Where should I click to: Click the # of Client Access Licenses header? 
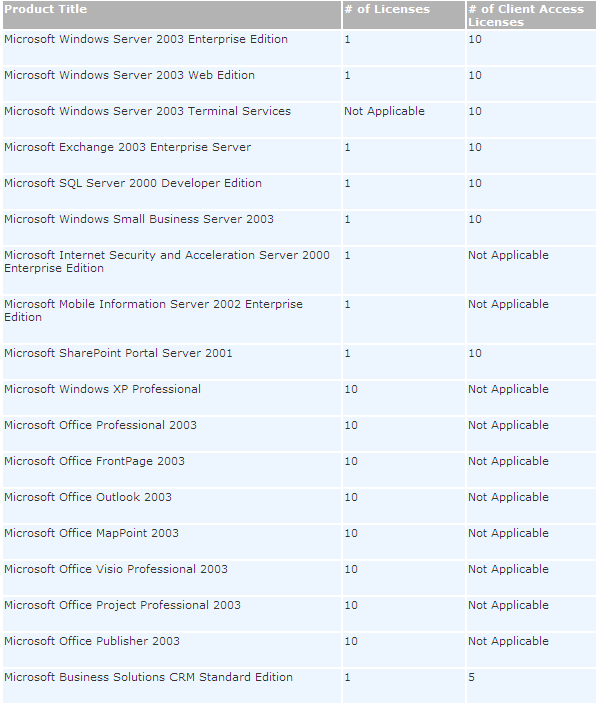[526, 16]
